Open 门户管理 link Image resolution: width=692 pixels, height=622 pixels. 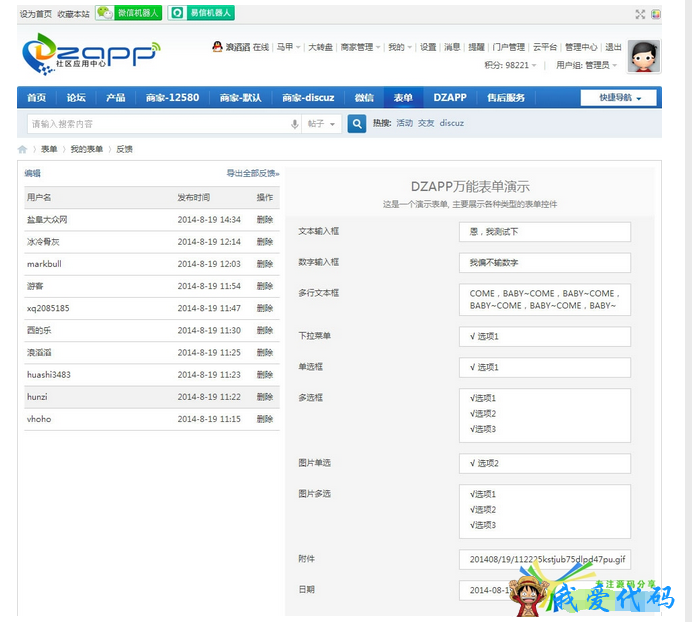508,47
